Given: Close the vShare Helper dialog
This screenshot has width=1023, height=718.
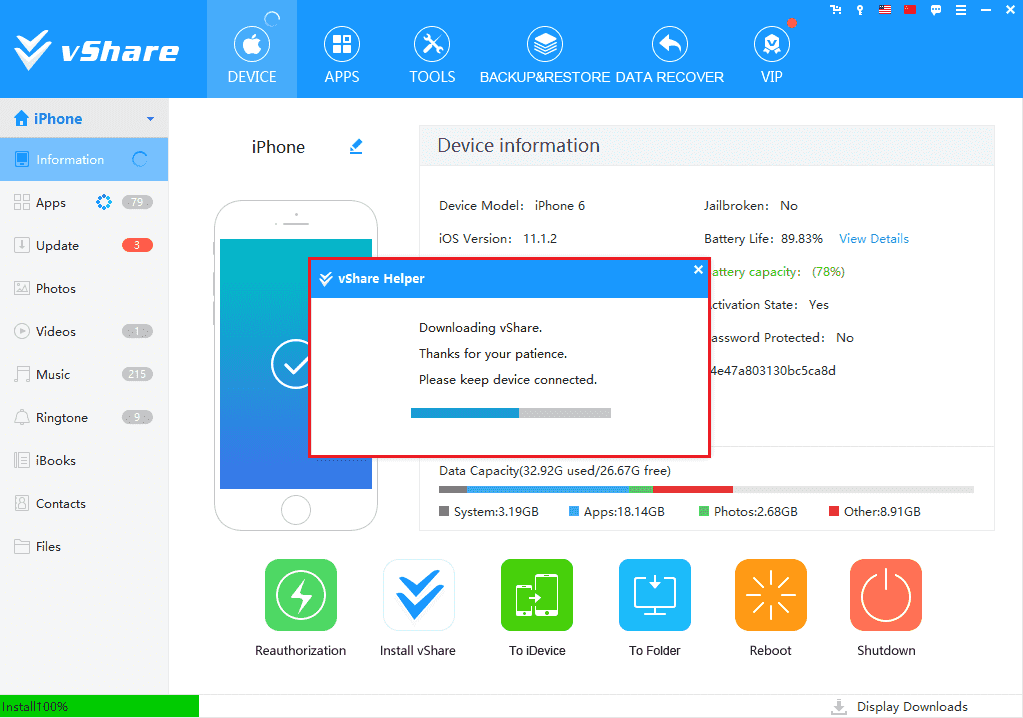Looking at the screenshot, I should [x=698, y=269].
